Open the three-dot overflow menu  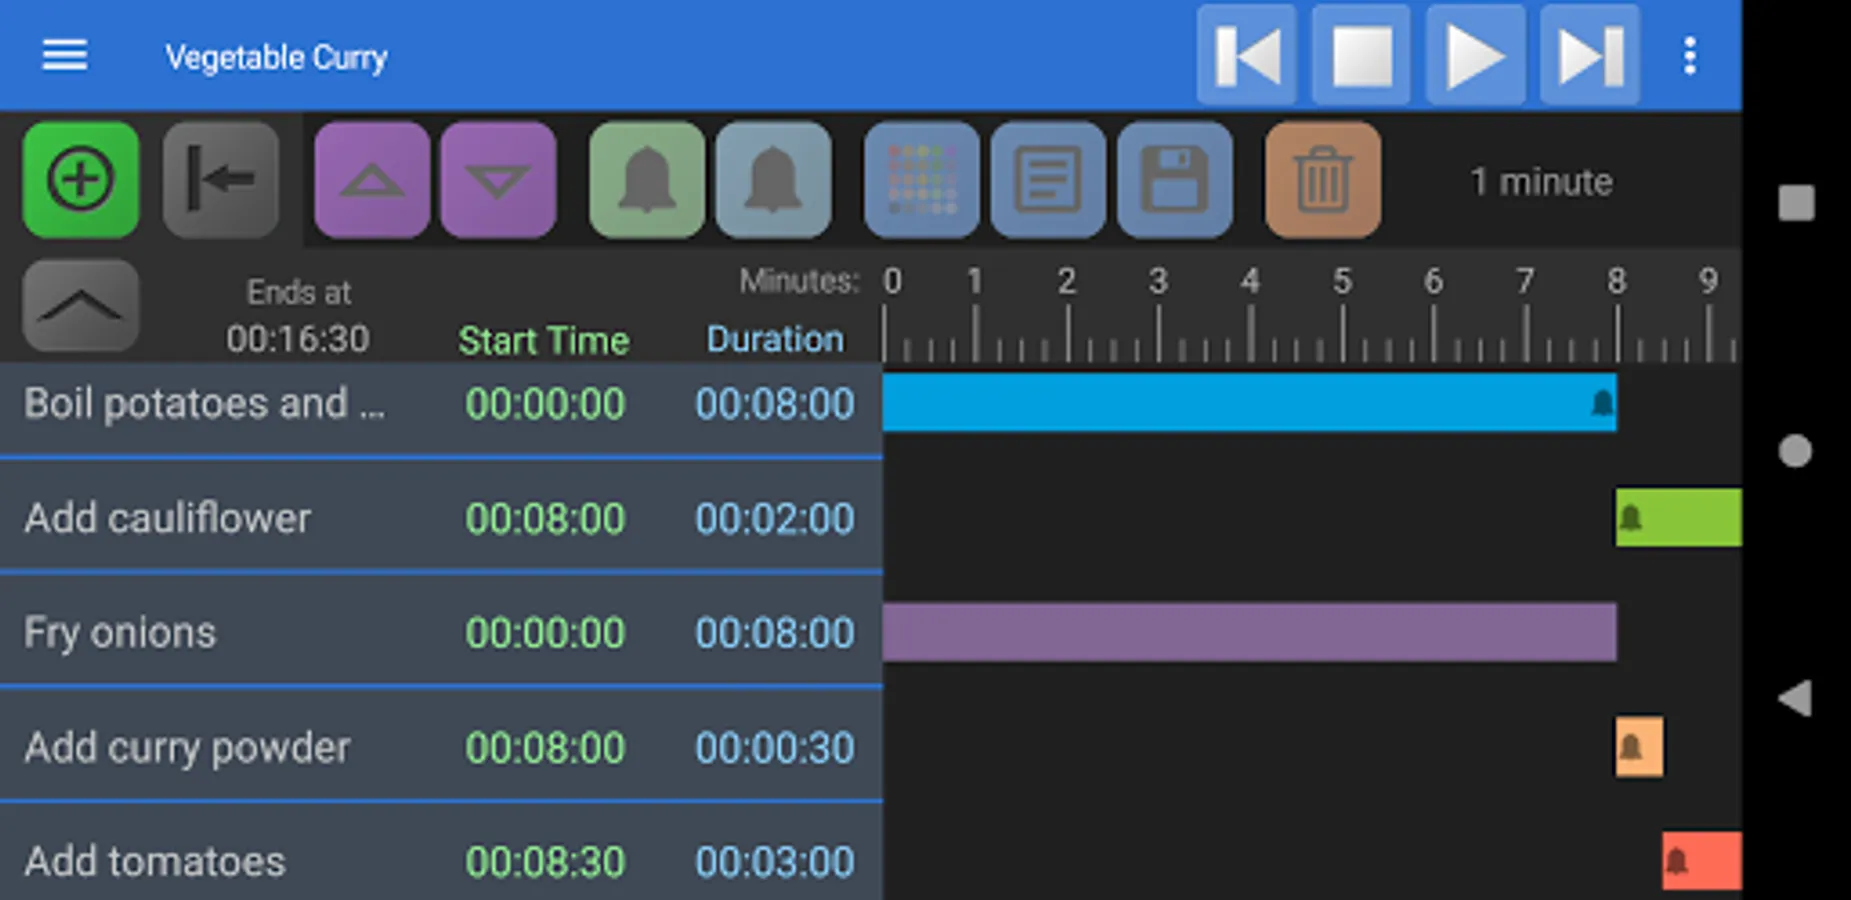pos(1689,56)
